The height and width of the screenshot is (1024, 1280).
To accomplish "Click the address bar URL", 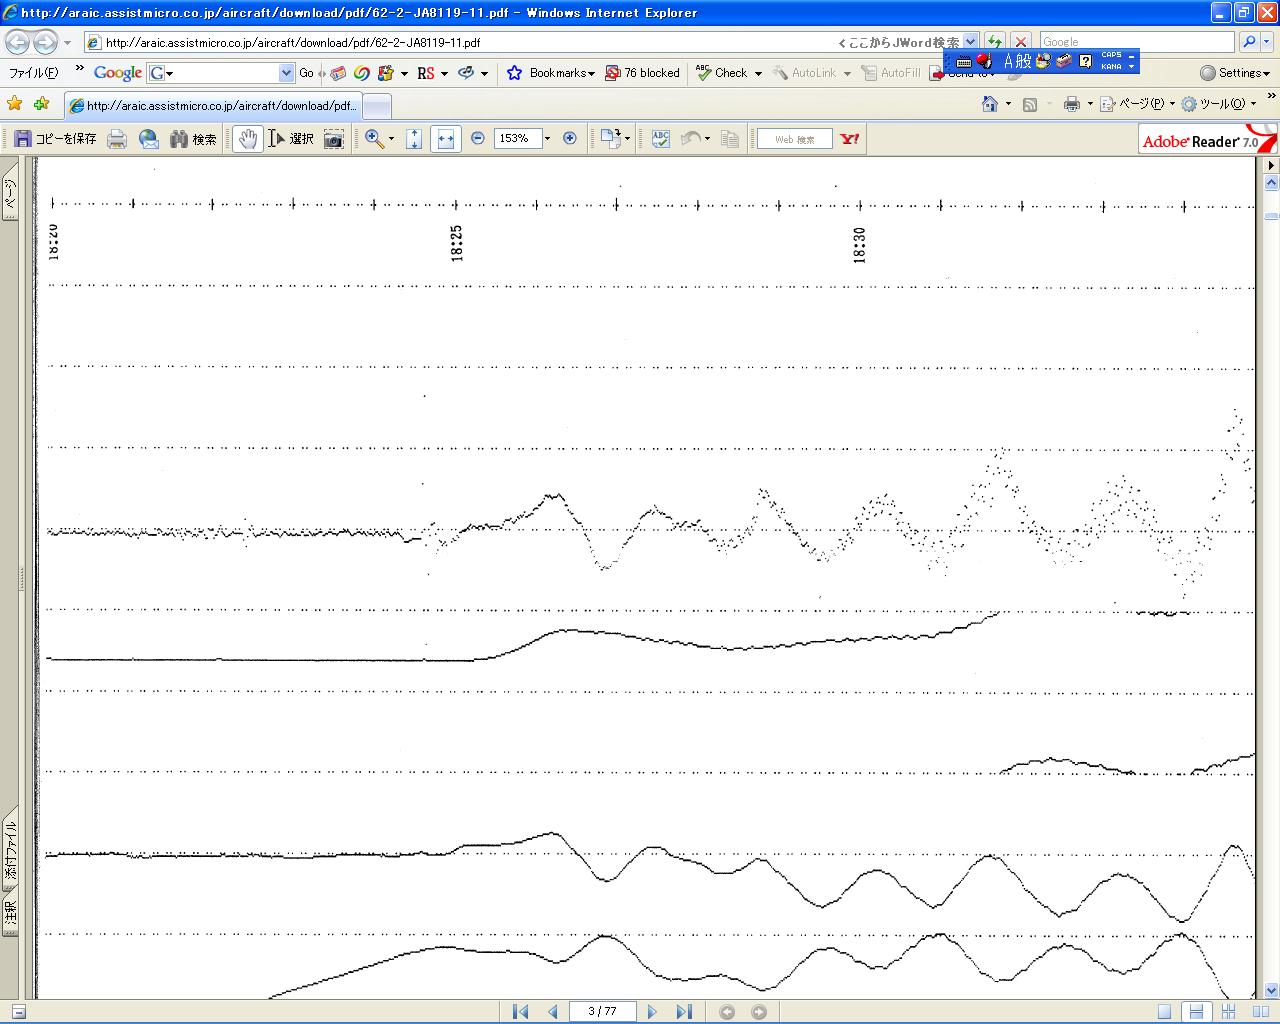I will (x=293, y=43).
